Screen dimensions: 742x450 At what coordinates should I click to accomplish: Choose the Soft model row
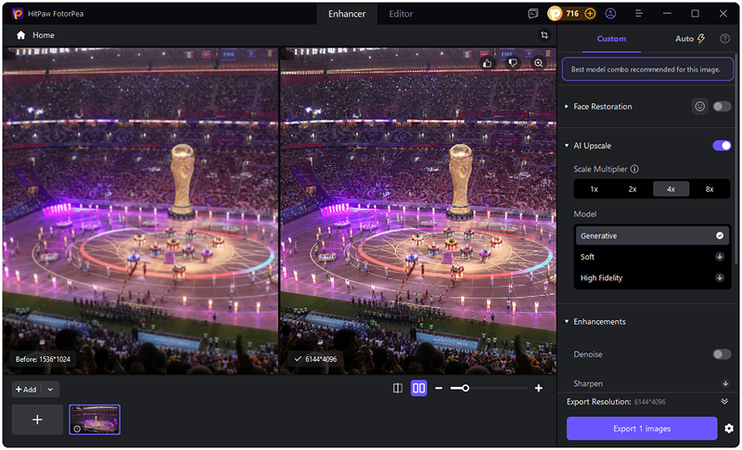pyautogui.click(x=652, y=257)
